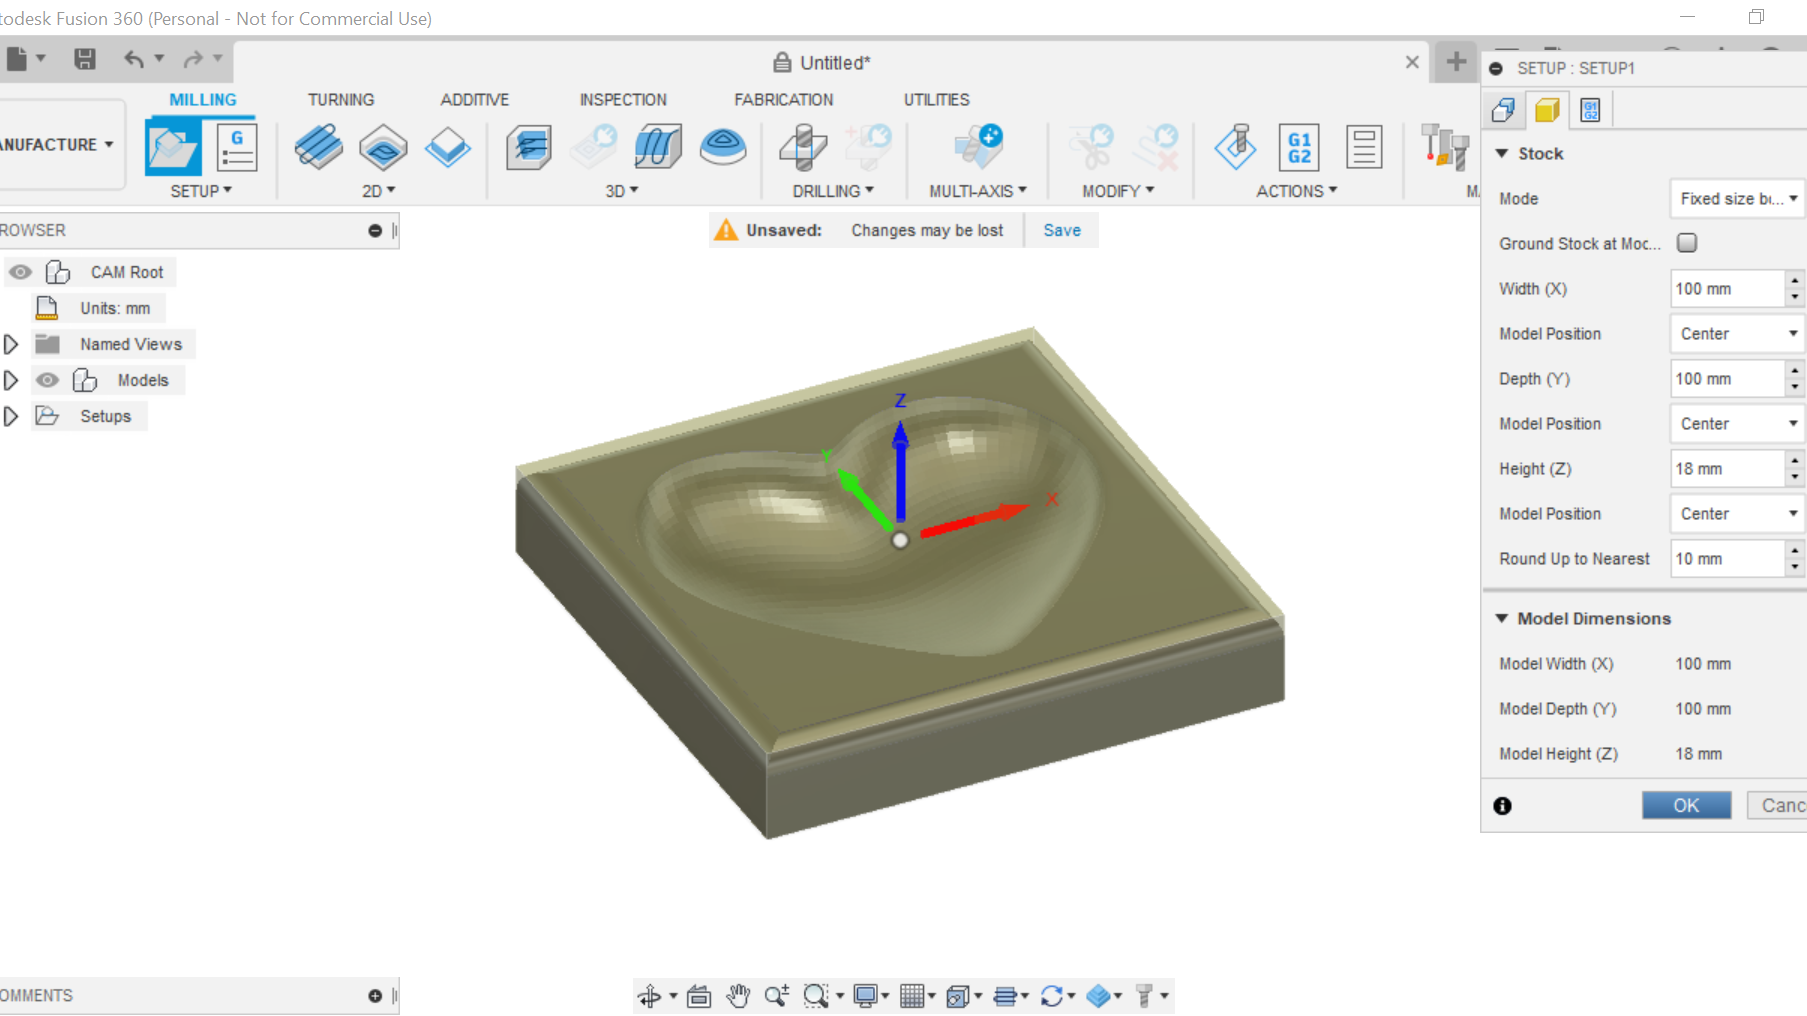The image size is (1807, 1016).
Task: Click the Cancel button
Action: click(1777, 806)
